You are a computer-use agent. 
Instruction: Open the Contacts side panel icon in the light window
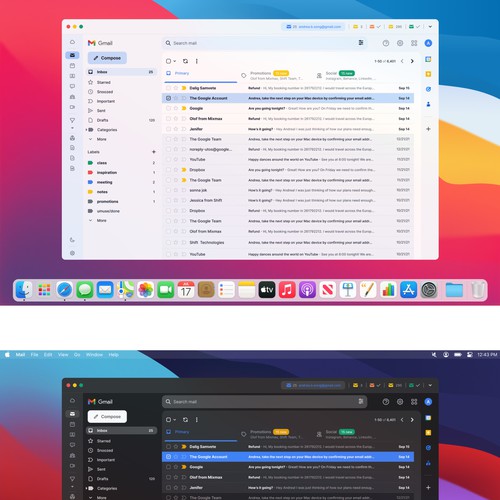pos(428,104)
